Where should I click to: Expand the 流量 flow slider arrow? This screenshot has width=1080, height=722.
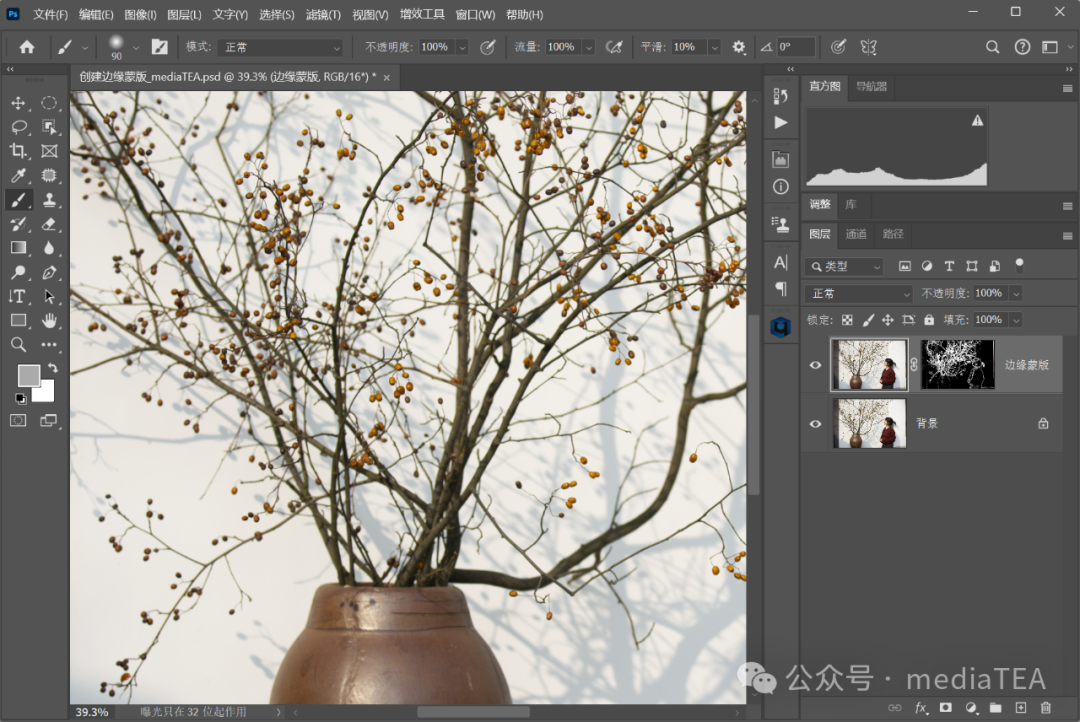[x=589, y=48]
